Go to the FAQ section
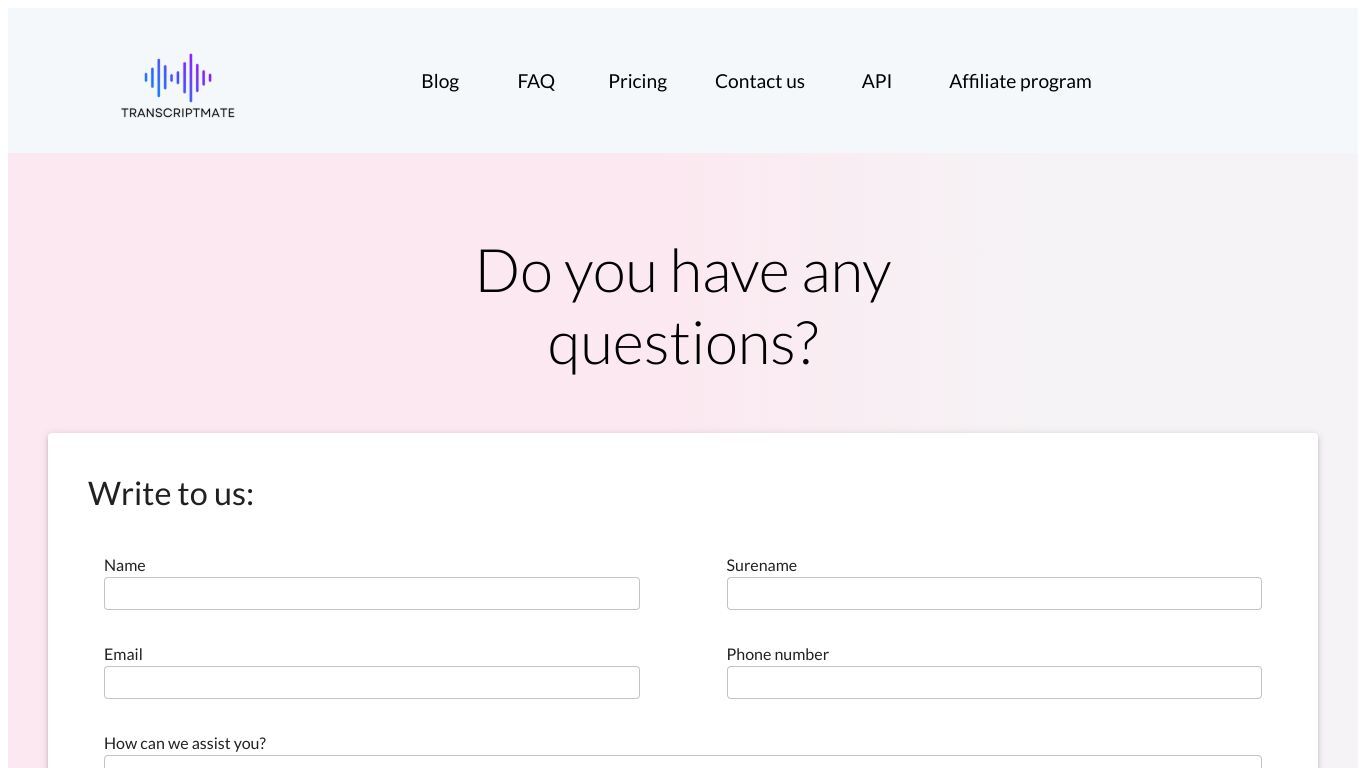Image resolution: width=1366 pixels, height=768 pixels. (x=536, y=81)
